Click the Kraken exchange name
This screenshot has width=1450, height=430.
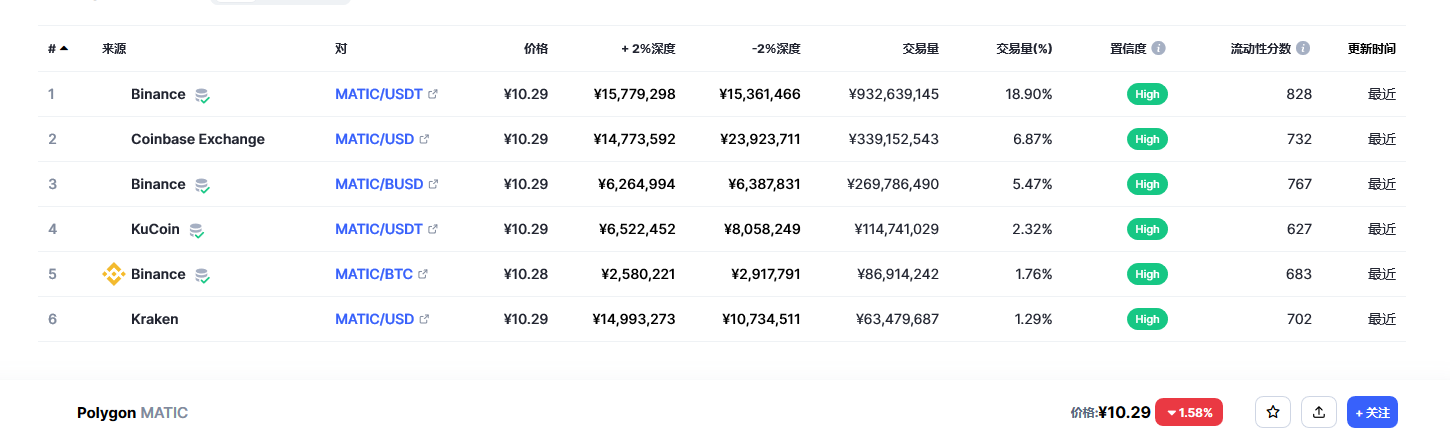pyautogui.click(x=155, y=319)
